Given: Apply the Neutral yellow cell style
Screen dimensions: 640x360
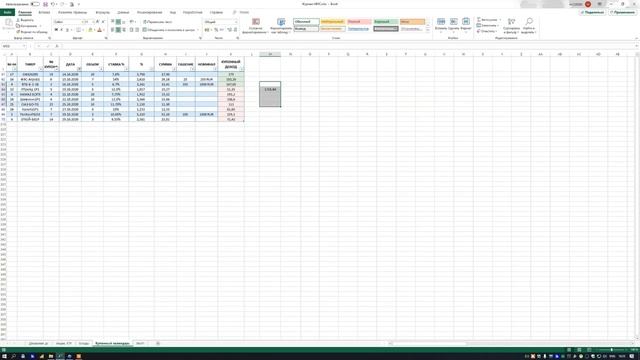Looking at the screenshot, I should pos(332,22).
